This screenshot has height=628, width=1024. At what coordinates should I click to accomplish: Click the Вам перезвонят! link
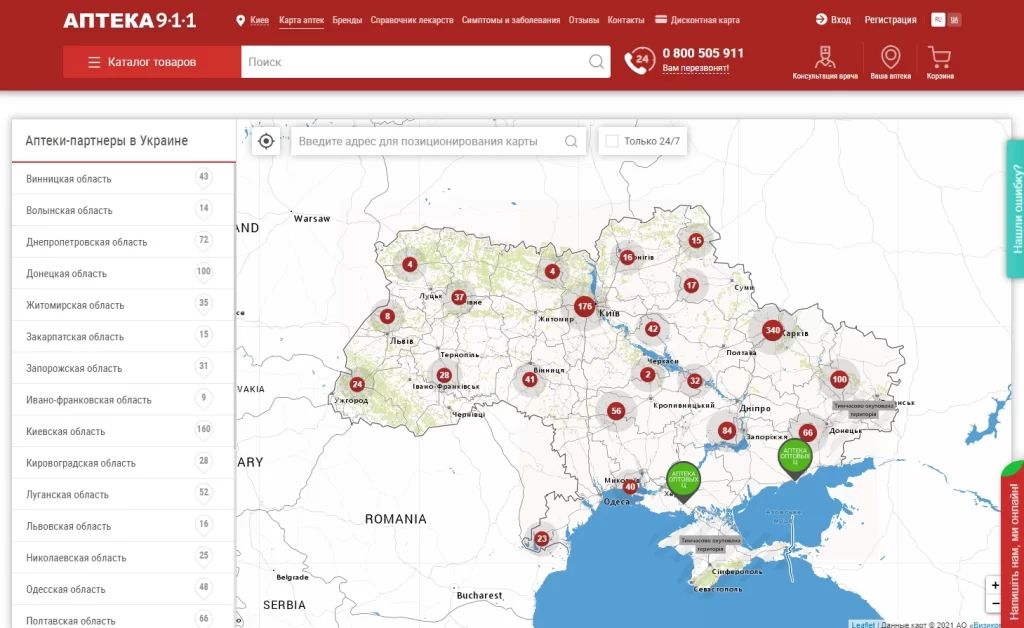click(696, 68)
